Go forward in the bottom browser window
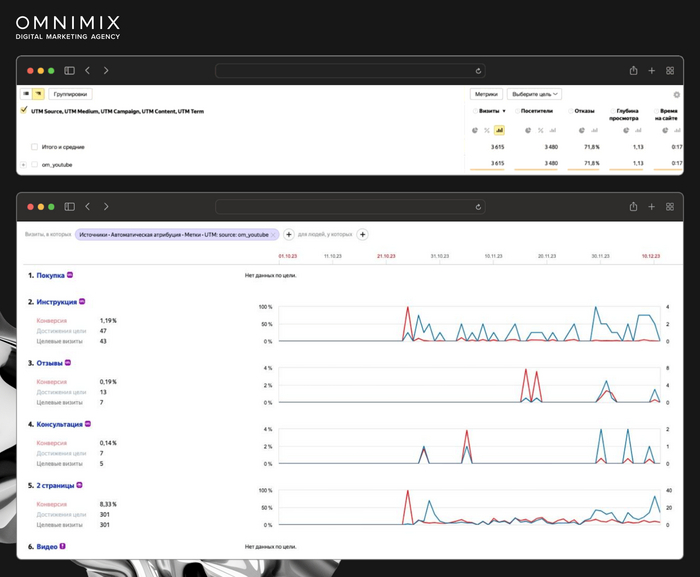 point(106,207)
